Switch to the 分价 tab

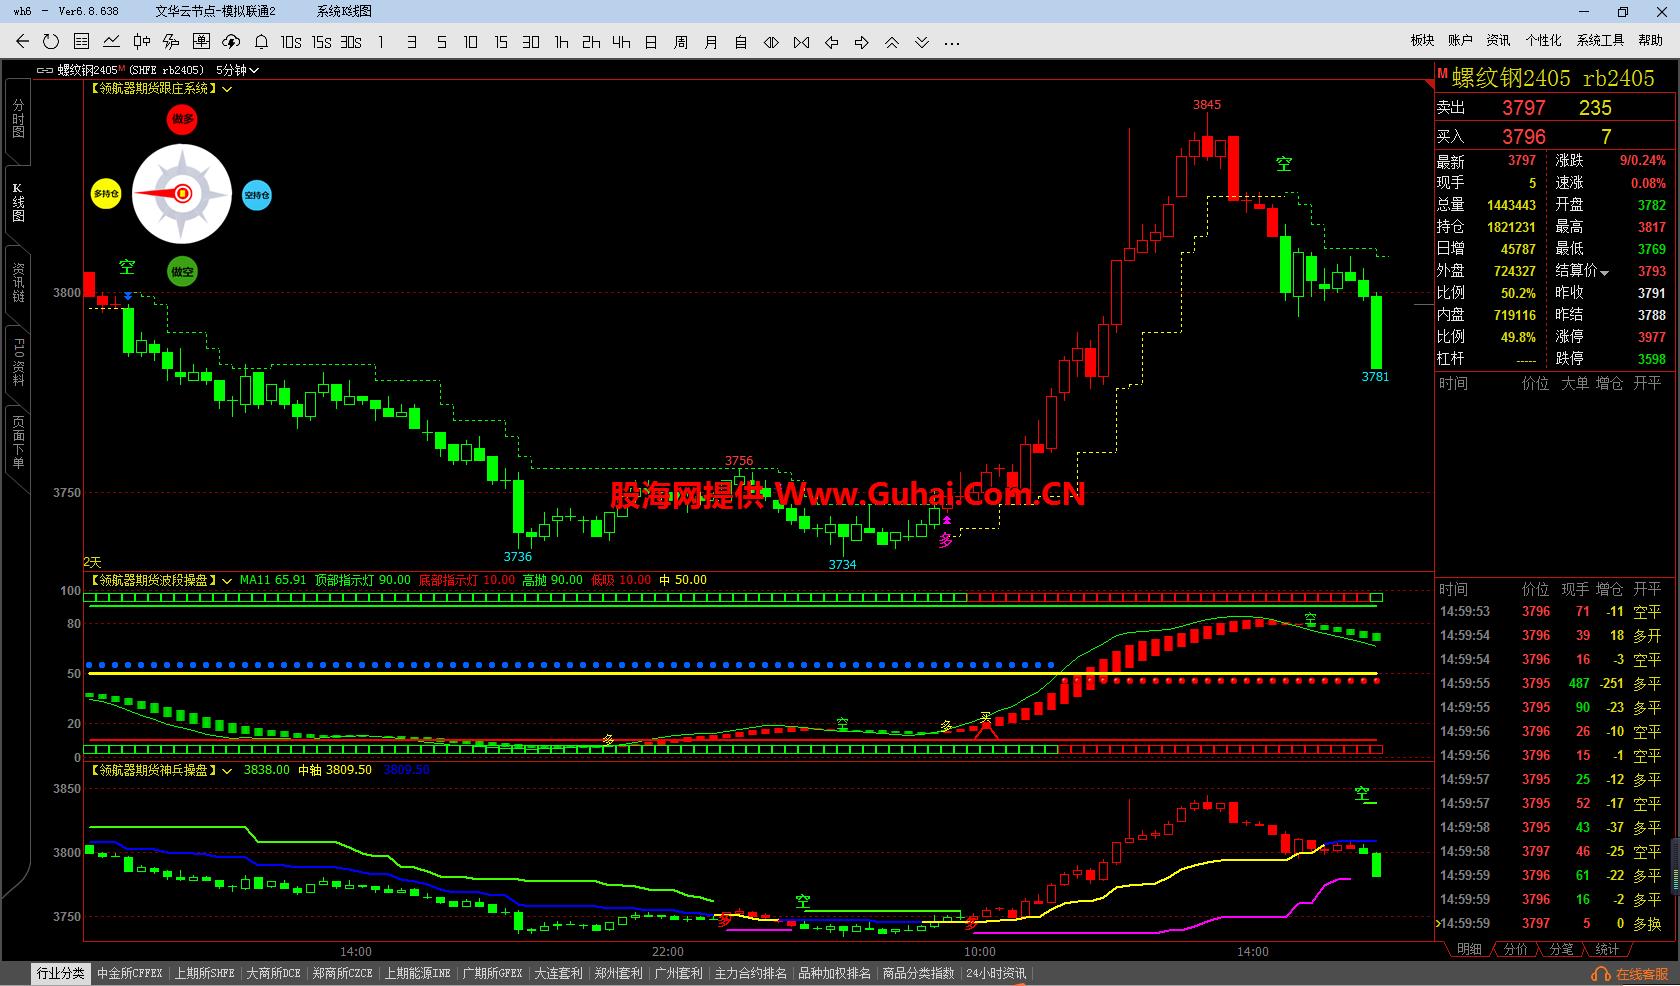coord(1515,949)
